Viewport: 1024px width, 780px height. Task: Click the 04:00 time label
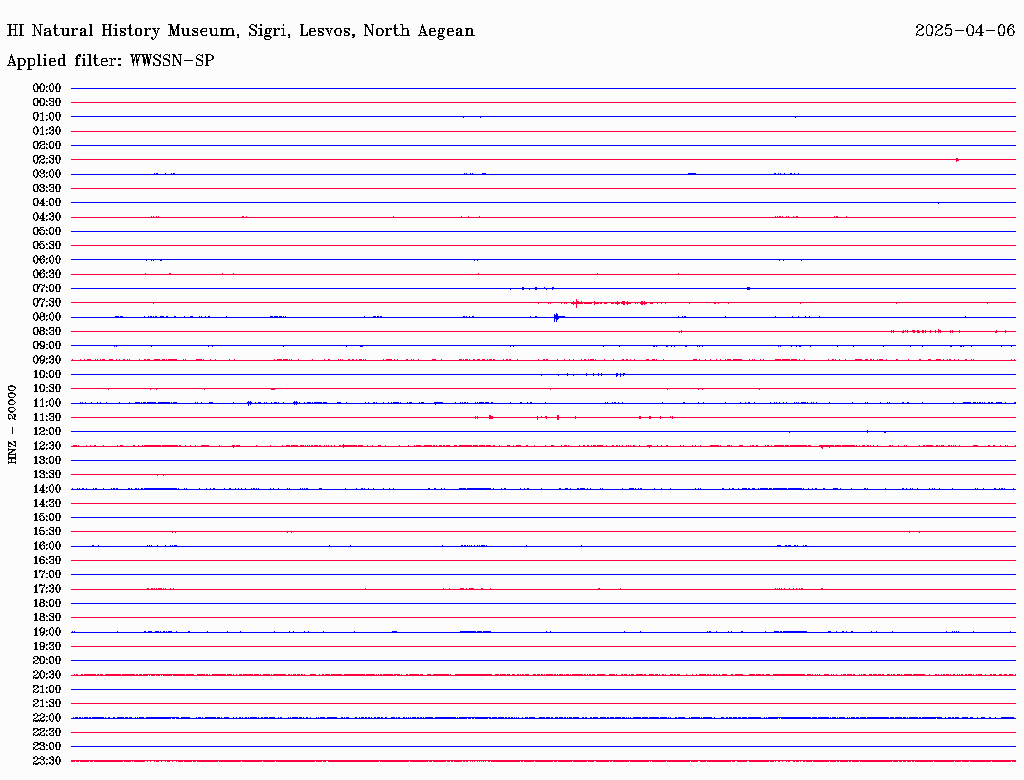tap(47, 203)
